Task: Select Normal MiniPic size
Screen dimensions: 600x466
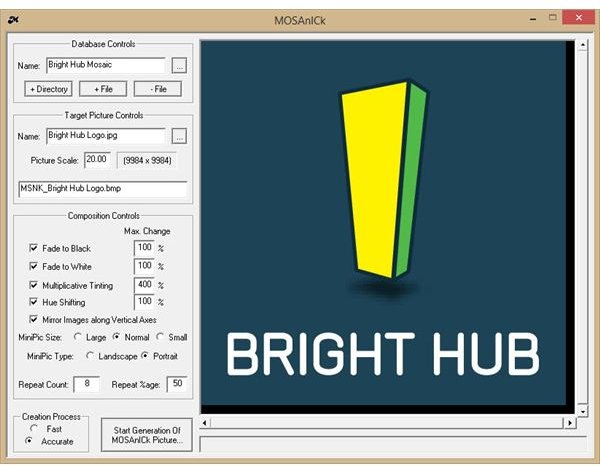Action: click(116, 337)
